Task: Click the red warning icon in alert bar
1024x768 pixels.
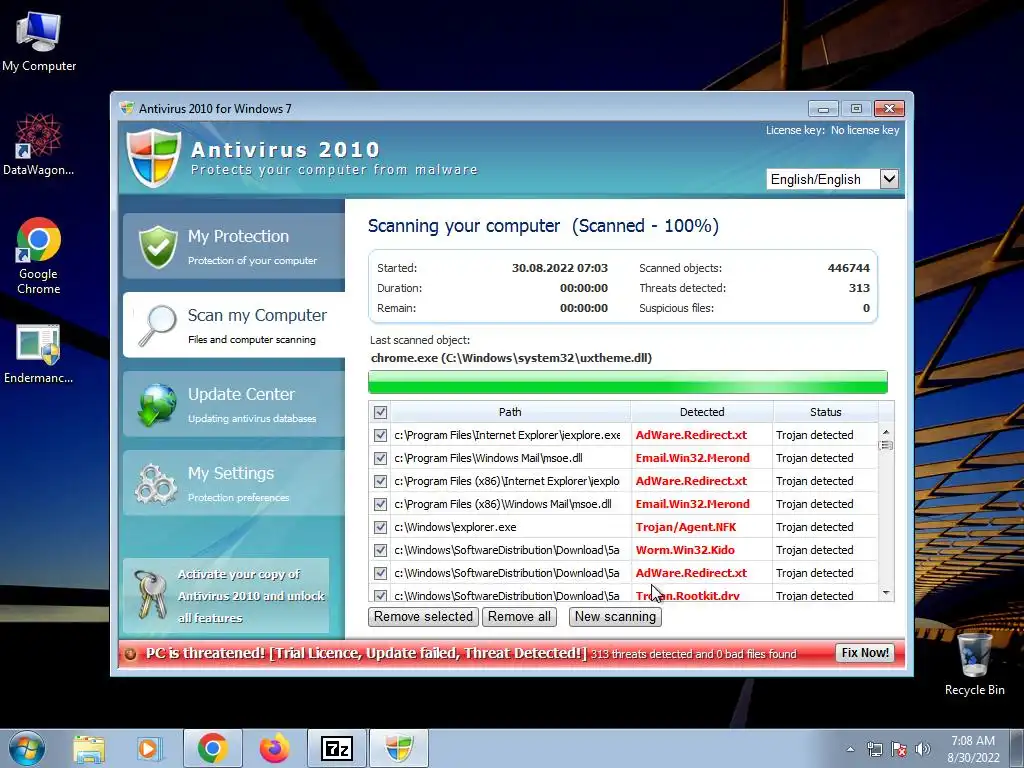Action: [131, 654]
